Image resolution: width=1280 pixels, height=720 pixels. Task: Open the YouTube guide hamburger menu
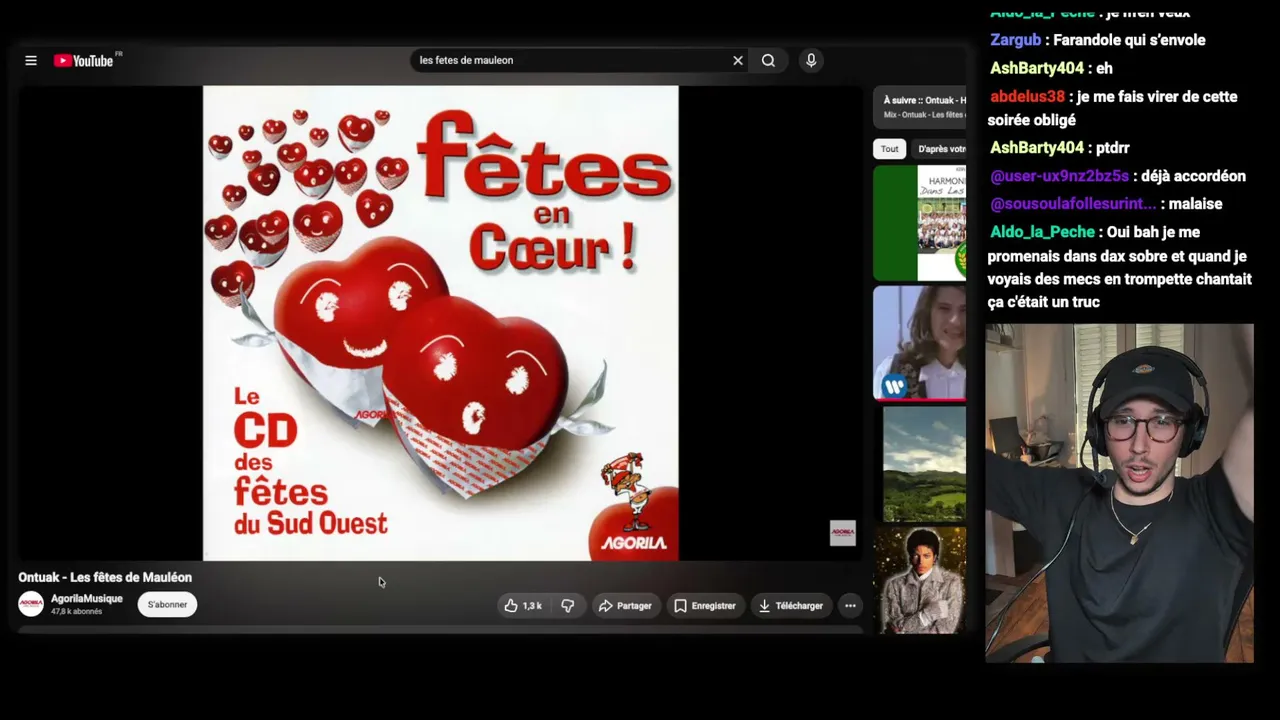[x=31, y=60]
